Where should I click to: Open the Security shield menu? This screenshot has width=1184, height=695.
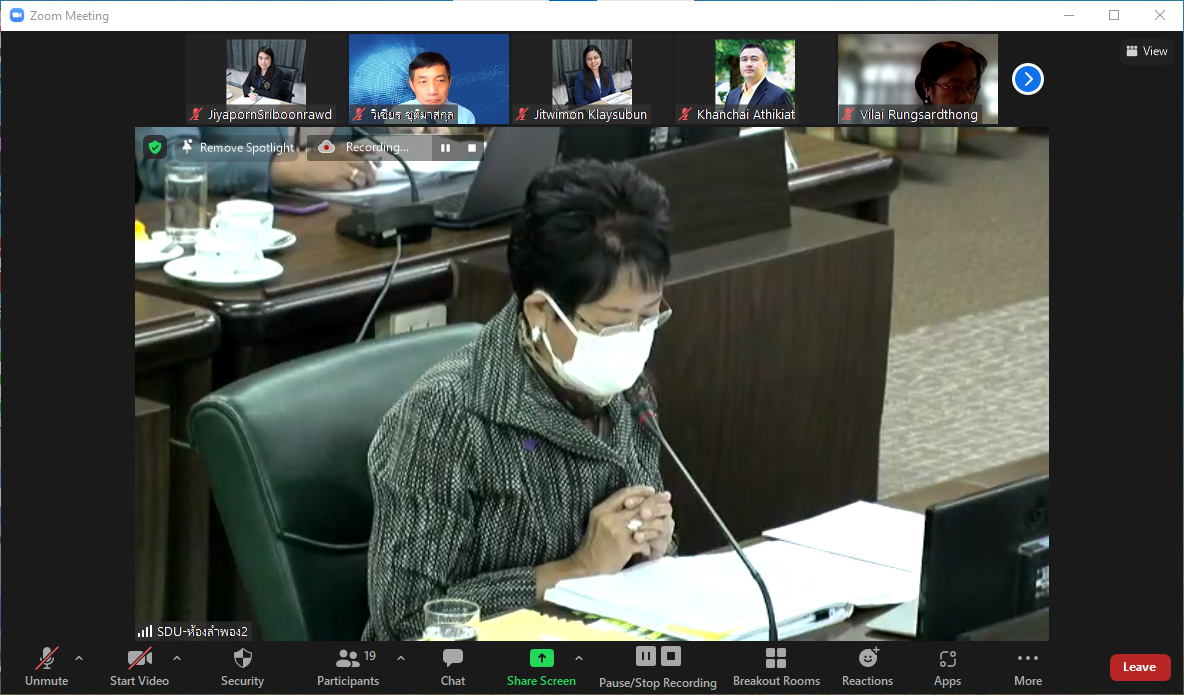coord(242,668)
